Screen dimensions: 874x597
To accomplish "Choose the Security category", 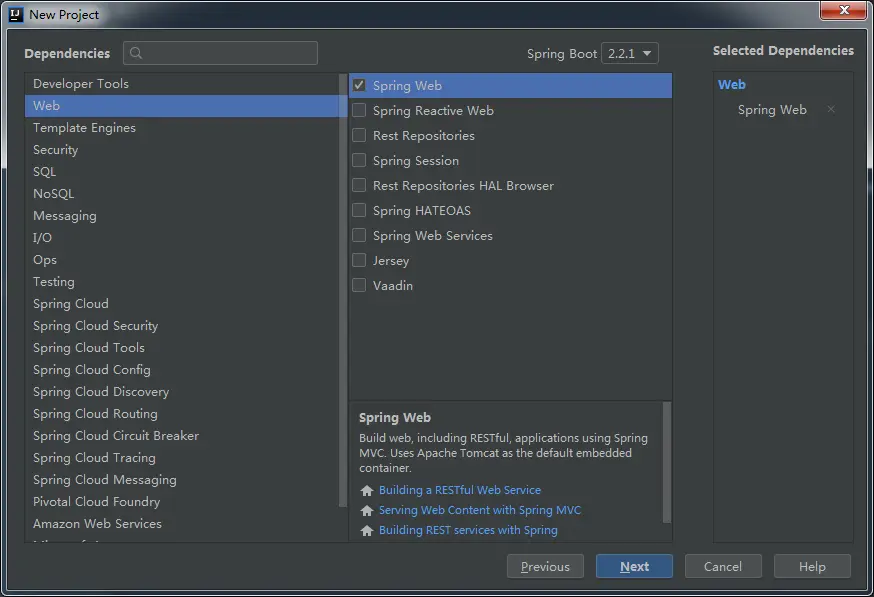I will coord(182,150).
